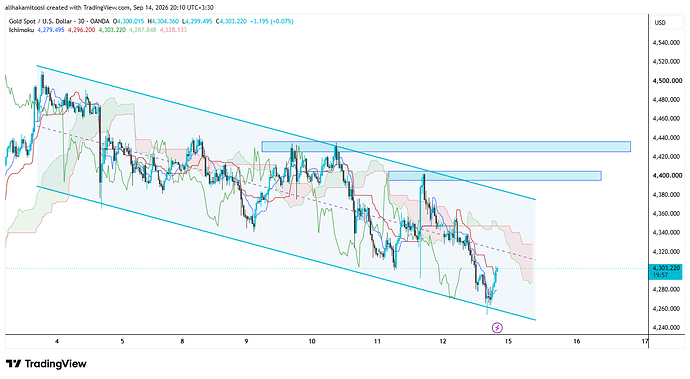The image size is (690, 379).
Task: Click date label 15 on time axis
Action: (x=508, y=341)
